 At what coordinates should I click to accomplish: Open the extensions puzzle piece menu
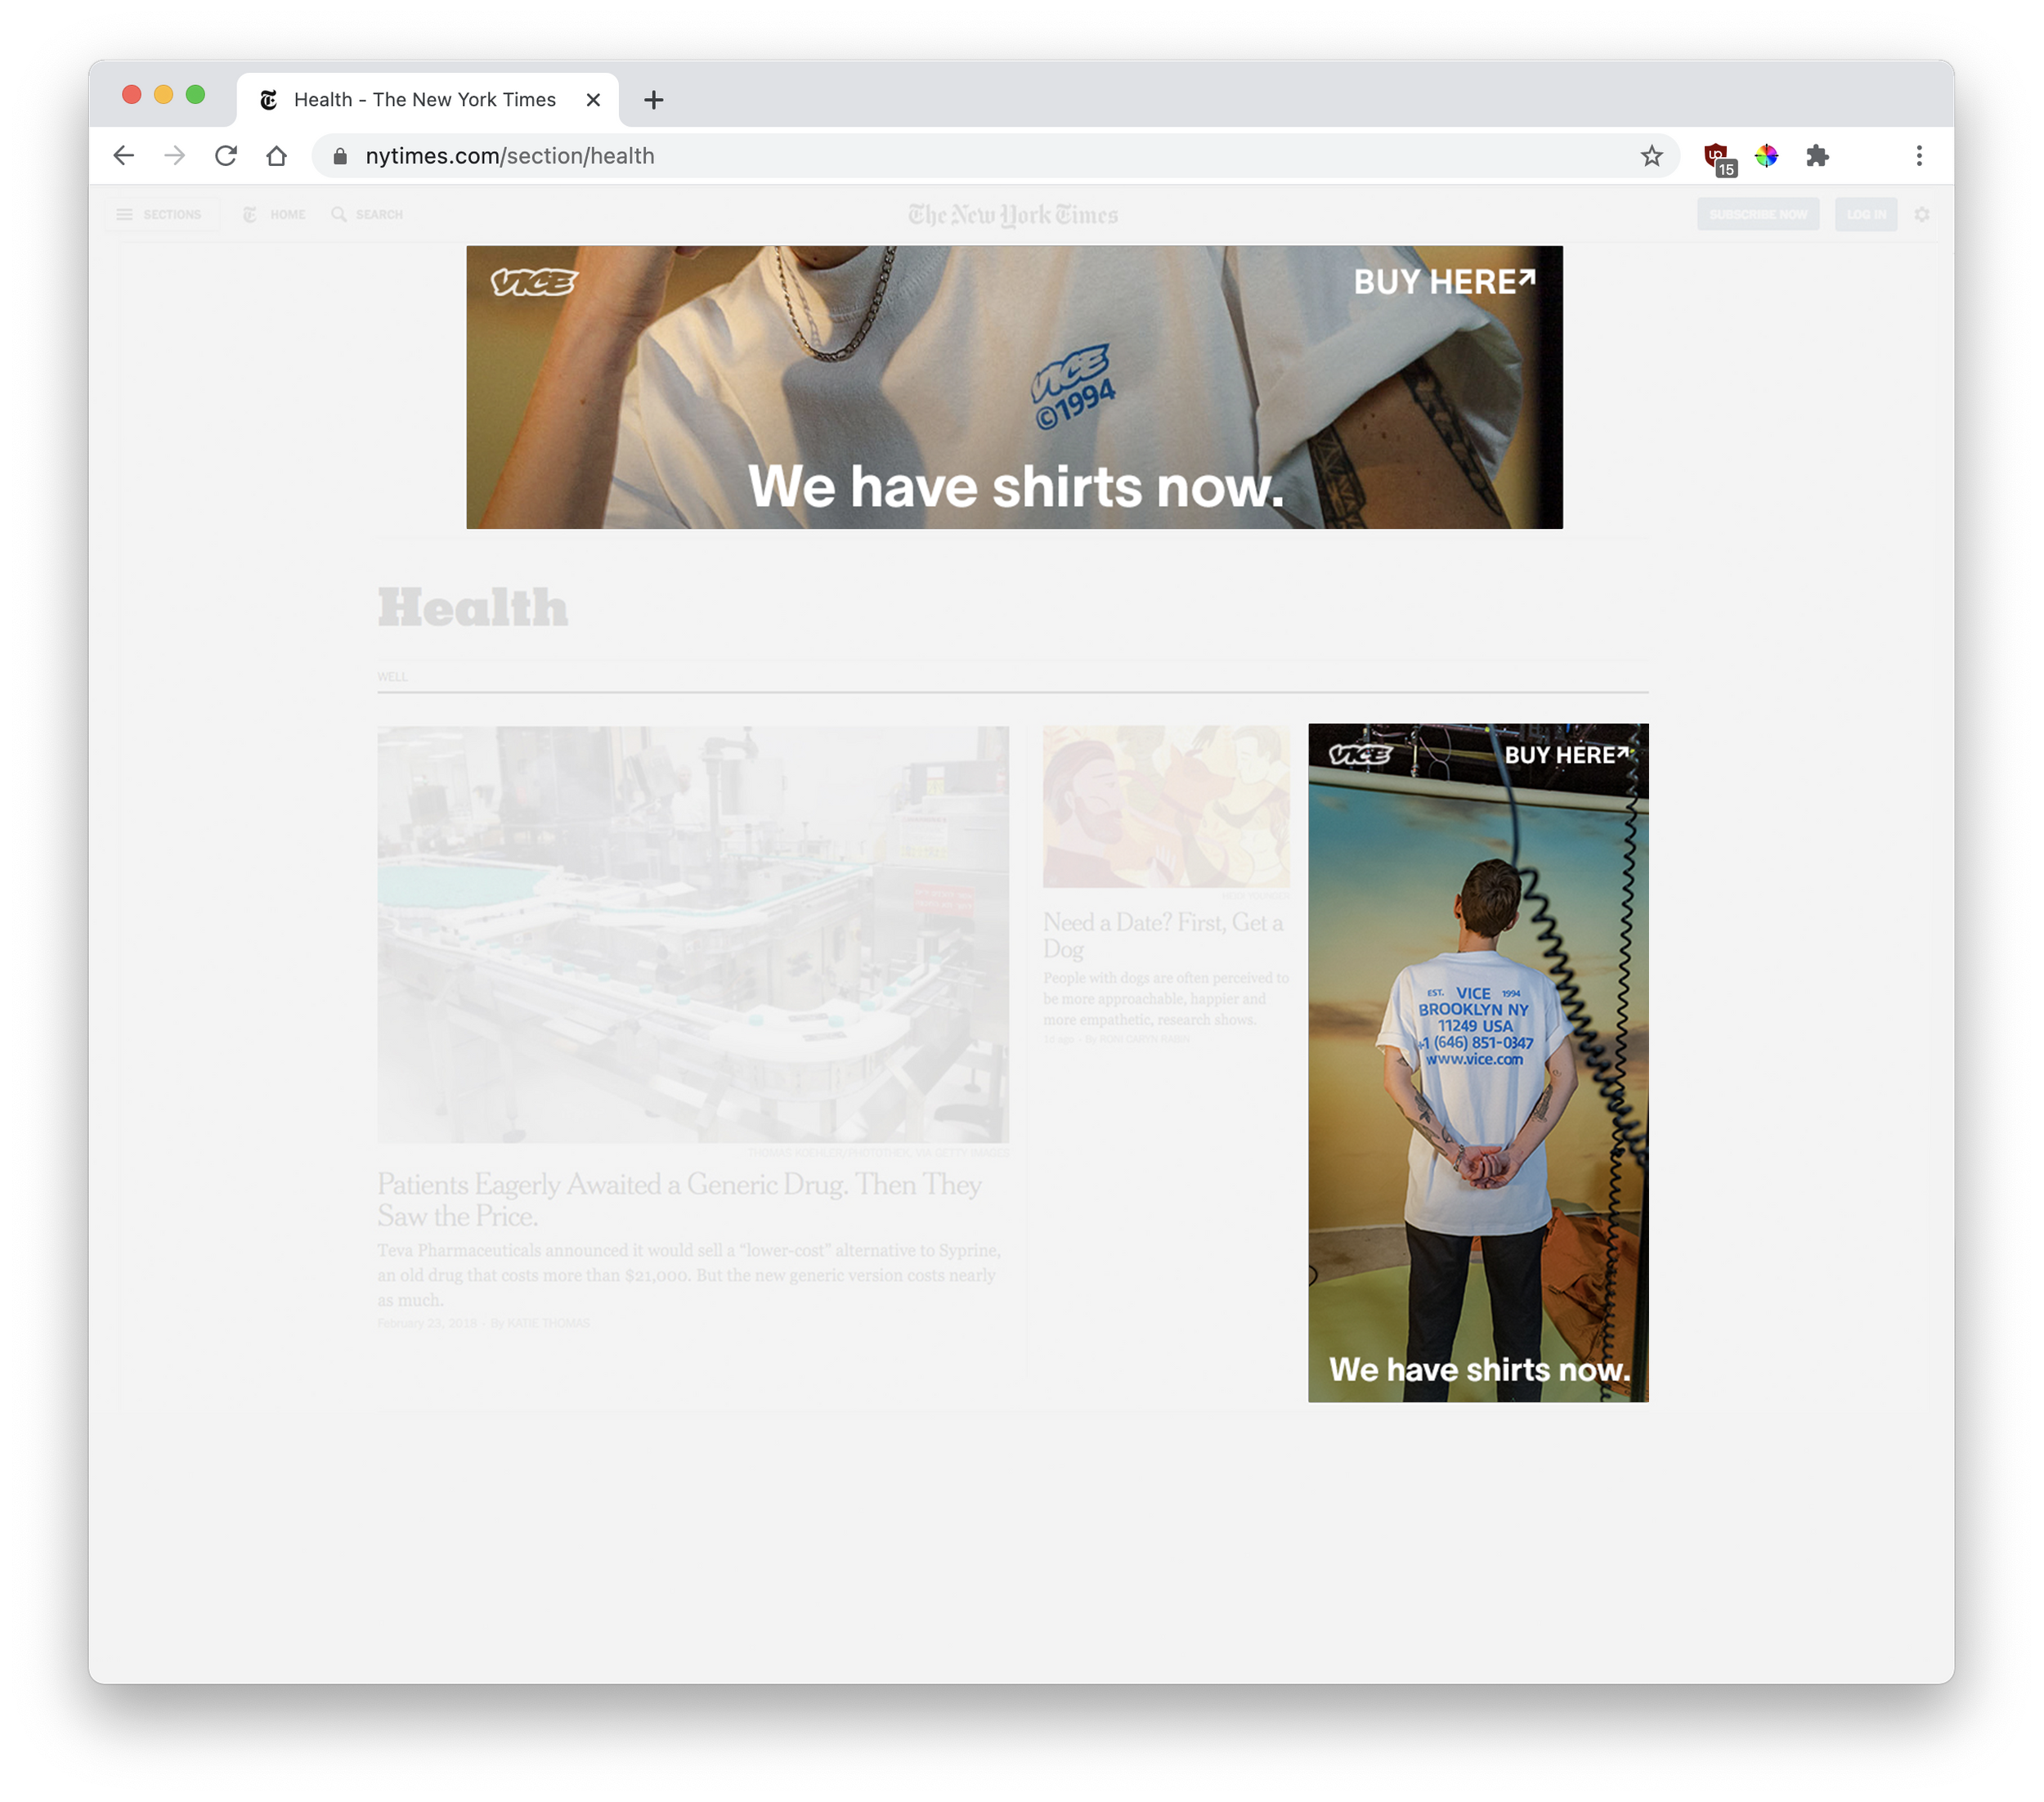coord(1818,156)
